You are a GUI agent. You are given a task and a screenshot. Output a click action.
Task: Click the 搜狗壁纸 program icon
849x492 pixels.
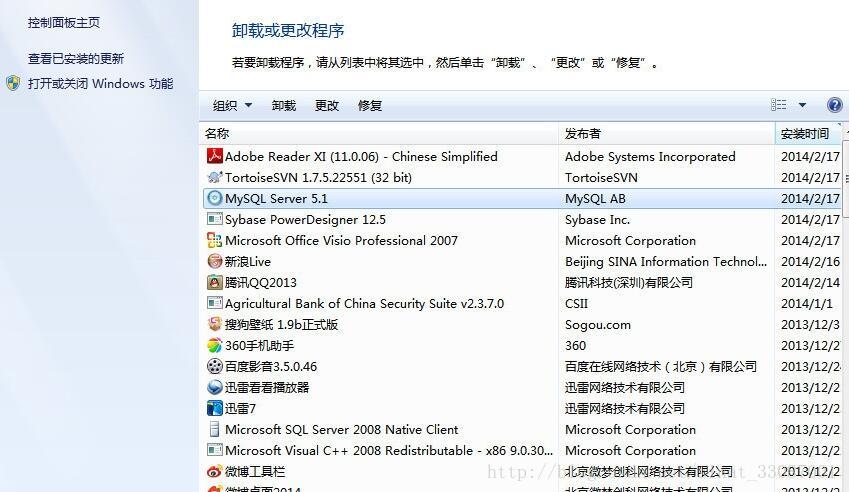pos(214,324)
